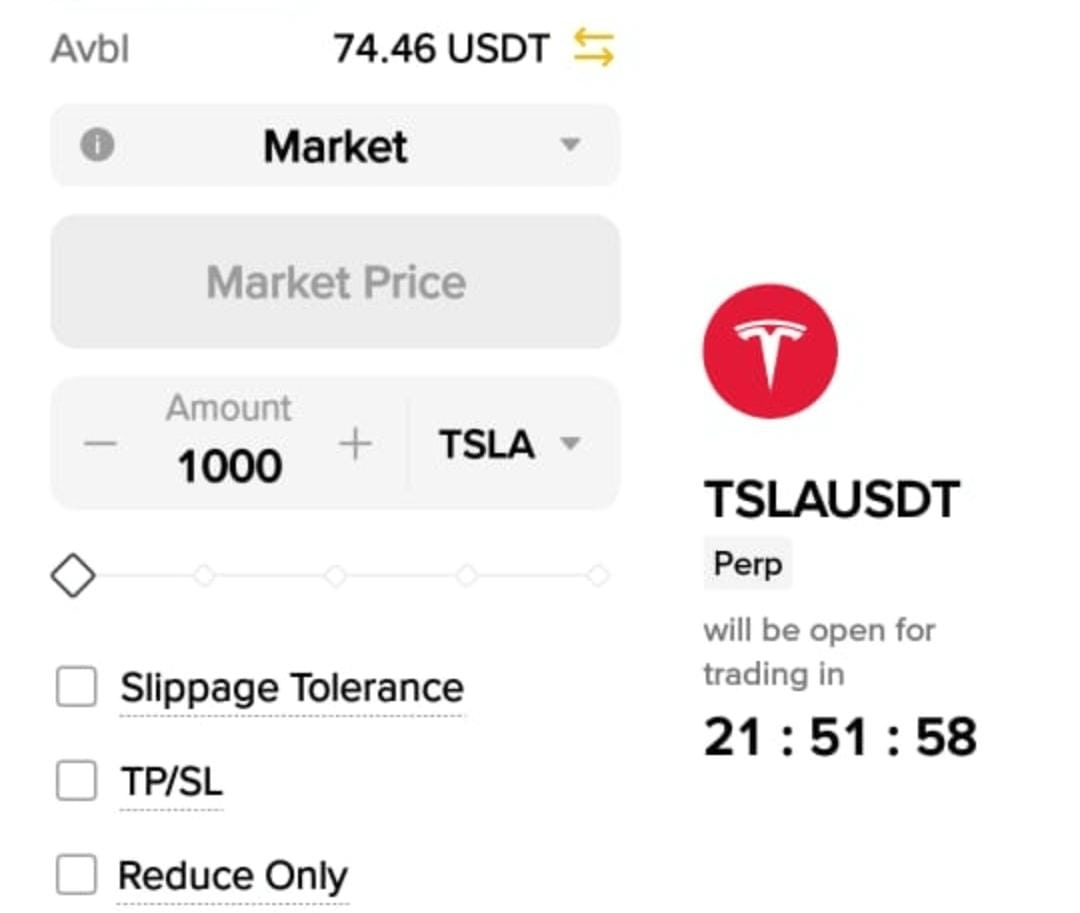Set slider to the second diamond marker
The height and width of the screenshot is (913, 1080).
[204, 576]
